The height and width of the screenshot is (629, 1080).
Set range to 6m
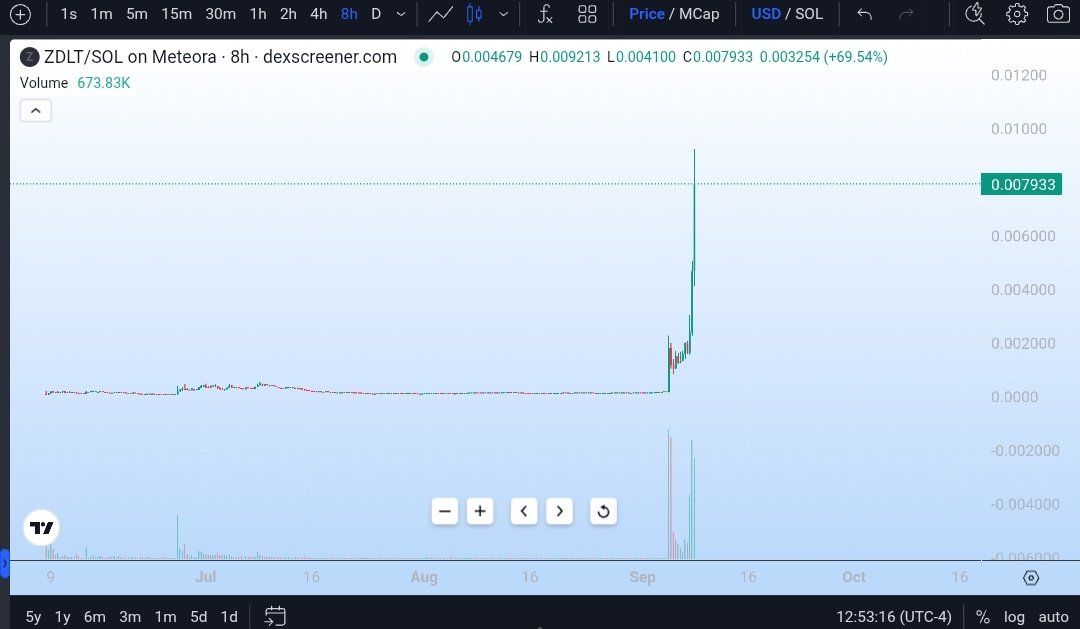pos(95,617)
